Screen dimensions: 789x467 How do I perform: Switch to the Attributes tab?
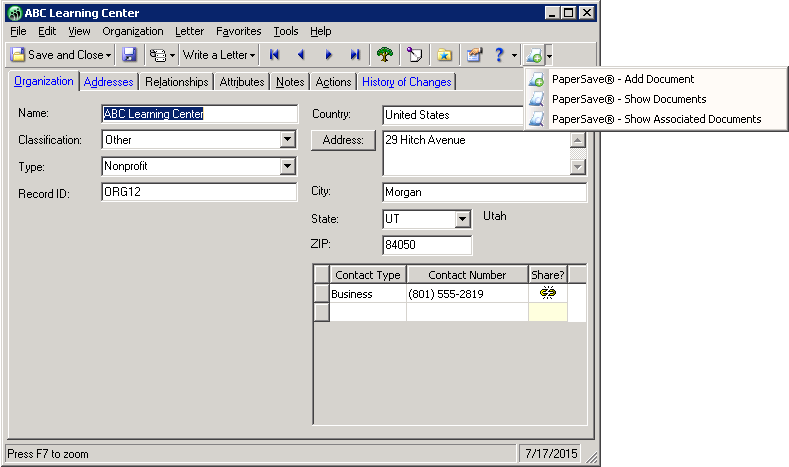pyautogui.click(x=242, y=82)
